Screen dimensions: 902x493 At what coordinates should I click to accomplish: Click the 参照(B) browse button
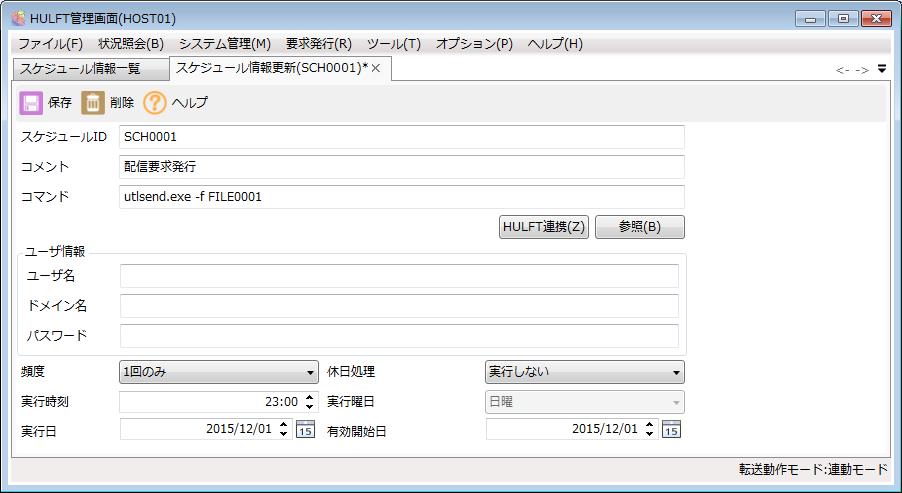[640, 227]
